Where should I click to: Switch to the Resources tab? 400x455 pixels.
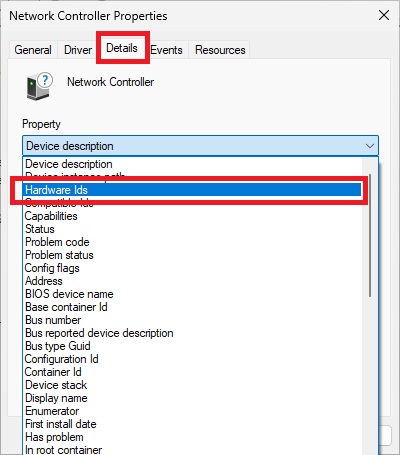coord(220,50)
